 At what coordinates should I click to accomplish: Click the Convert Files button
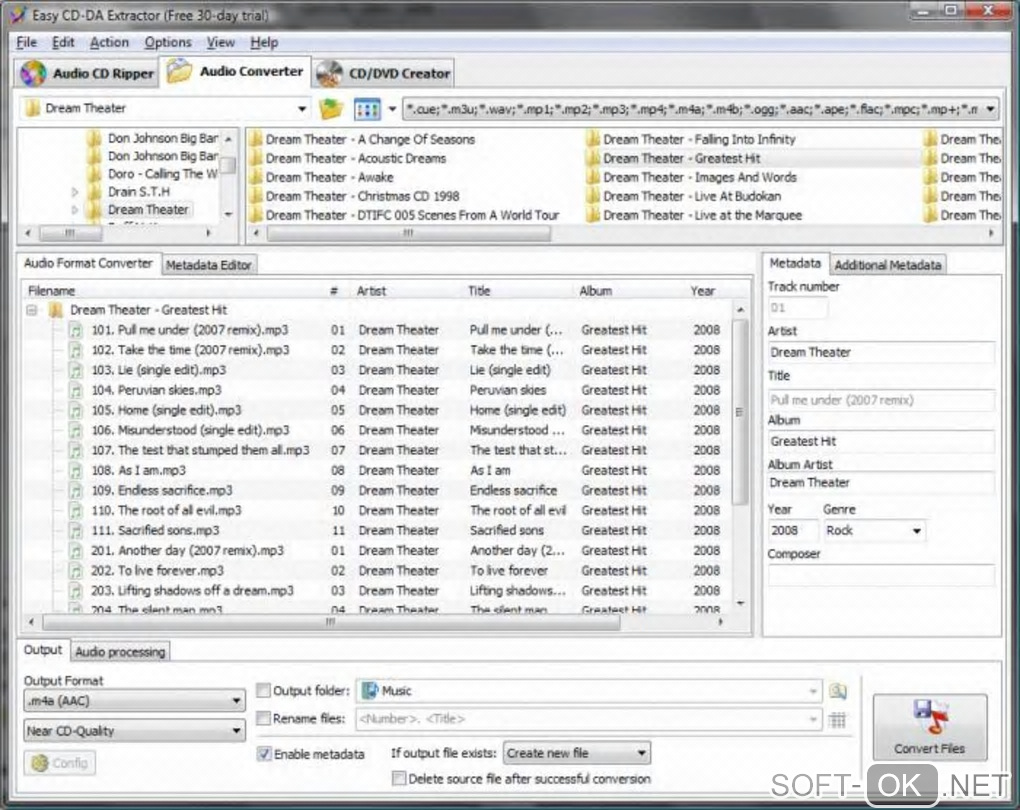929,727
